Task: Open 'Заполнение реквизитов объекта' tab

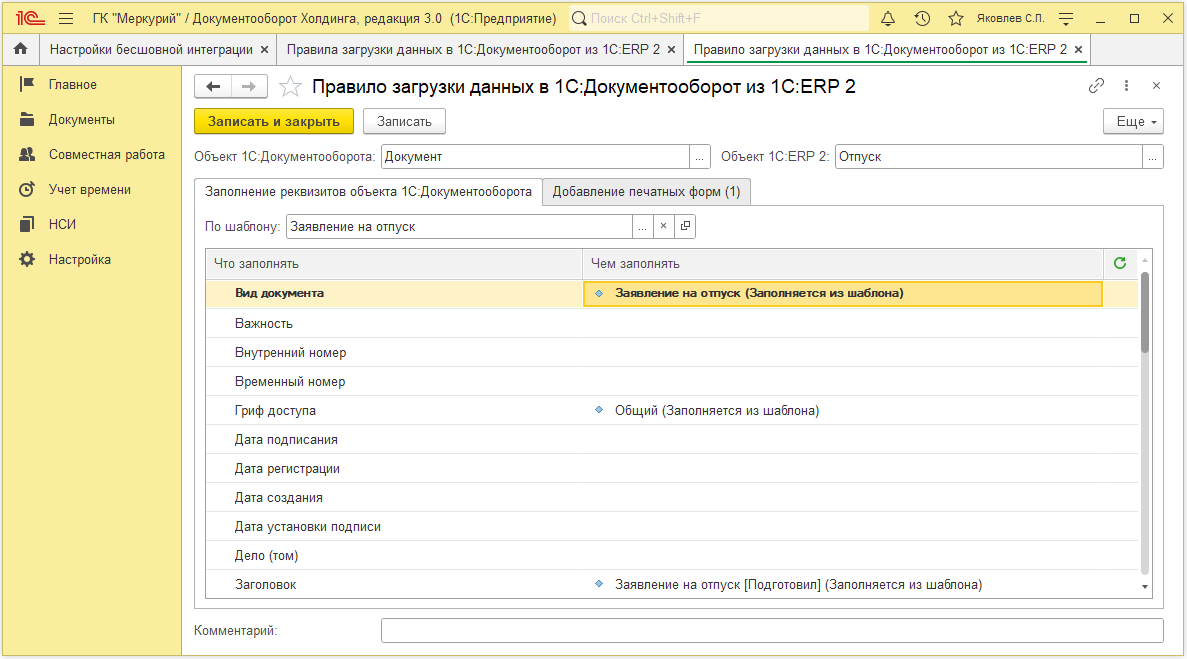Action: click(368, 191)
